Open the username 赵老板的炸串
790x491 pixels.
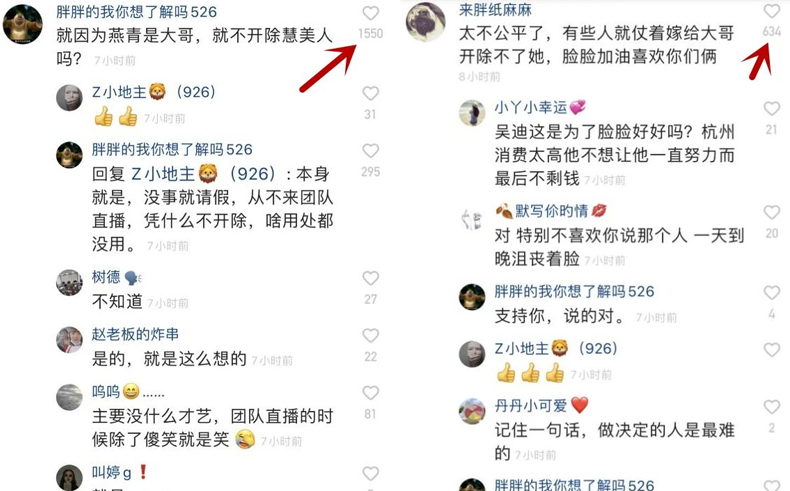coord(135,334)
